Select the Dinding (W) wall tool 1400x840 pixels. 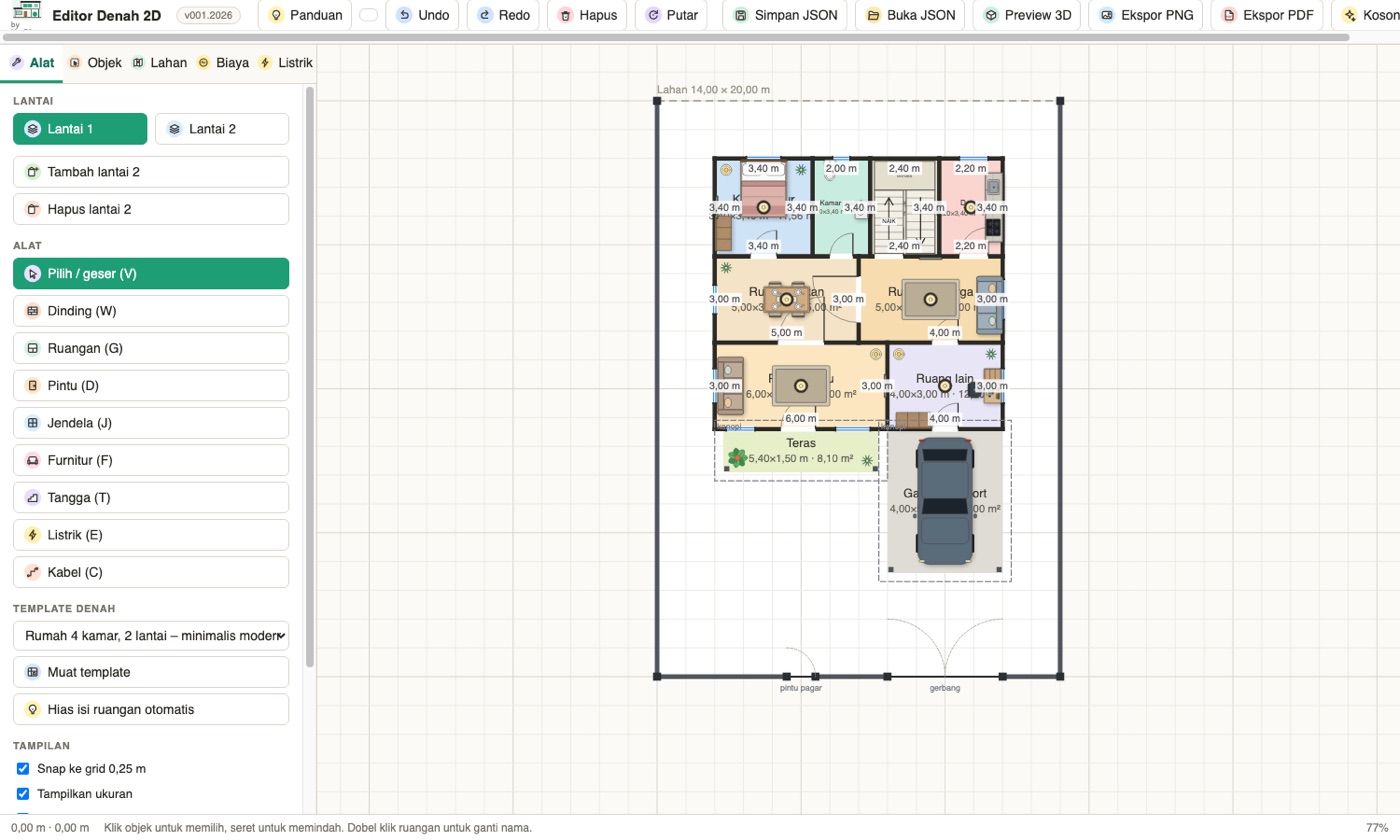click(151, 311)
